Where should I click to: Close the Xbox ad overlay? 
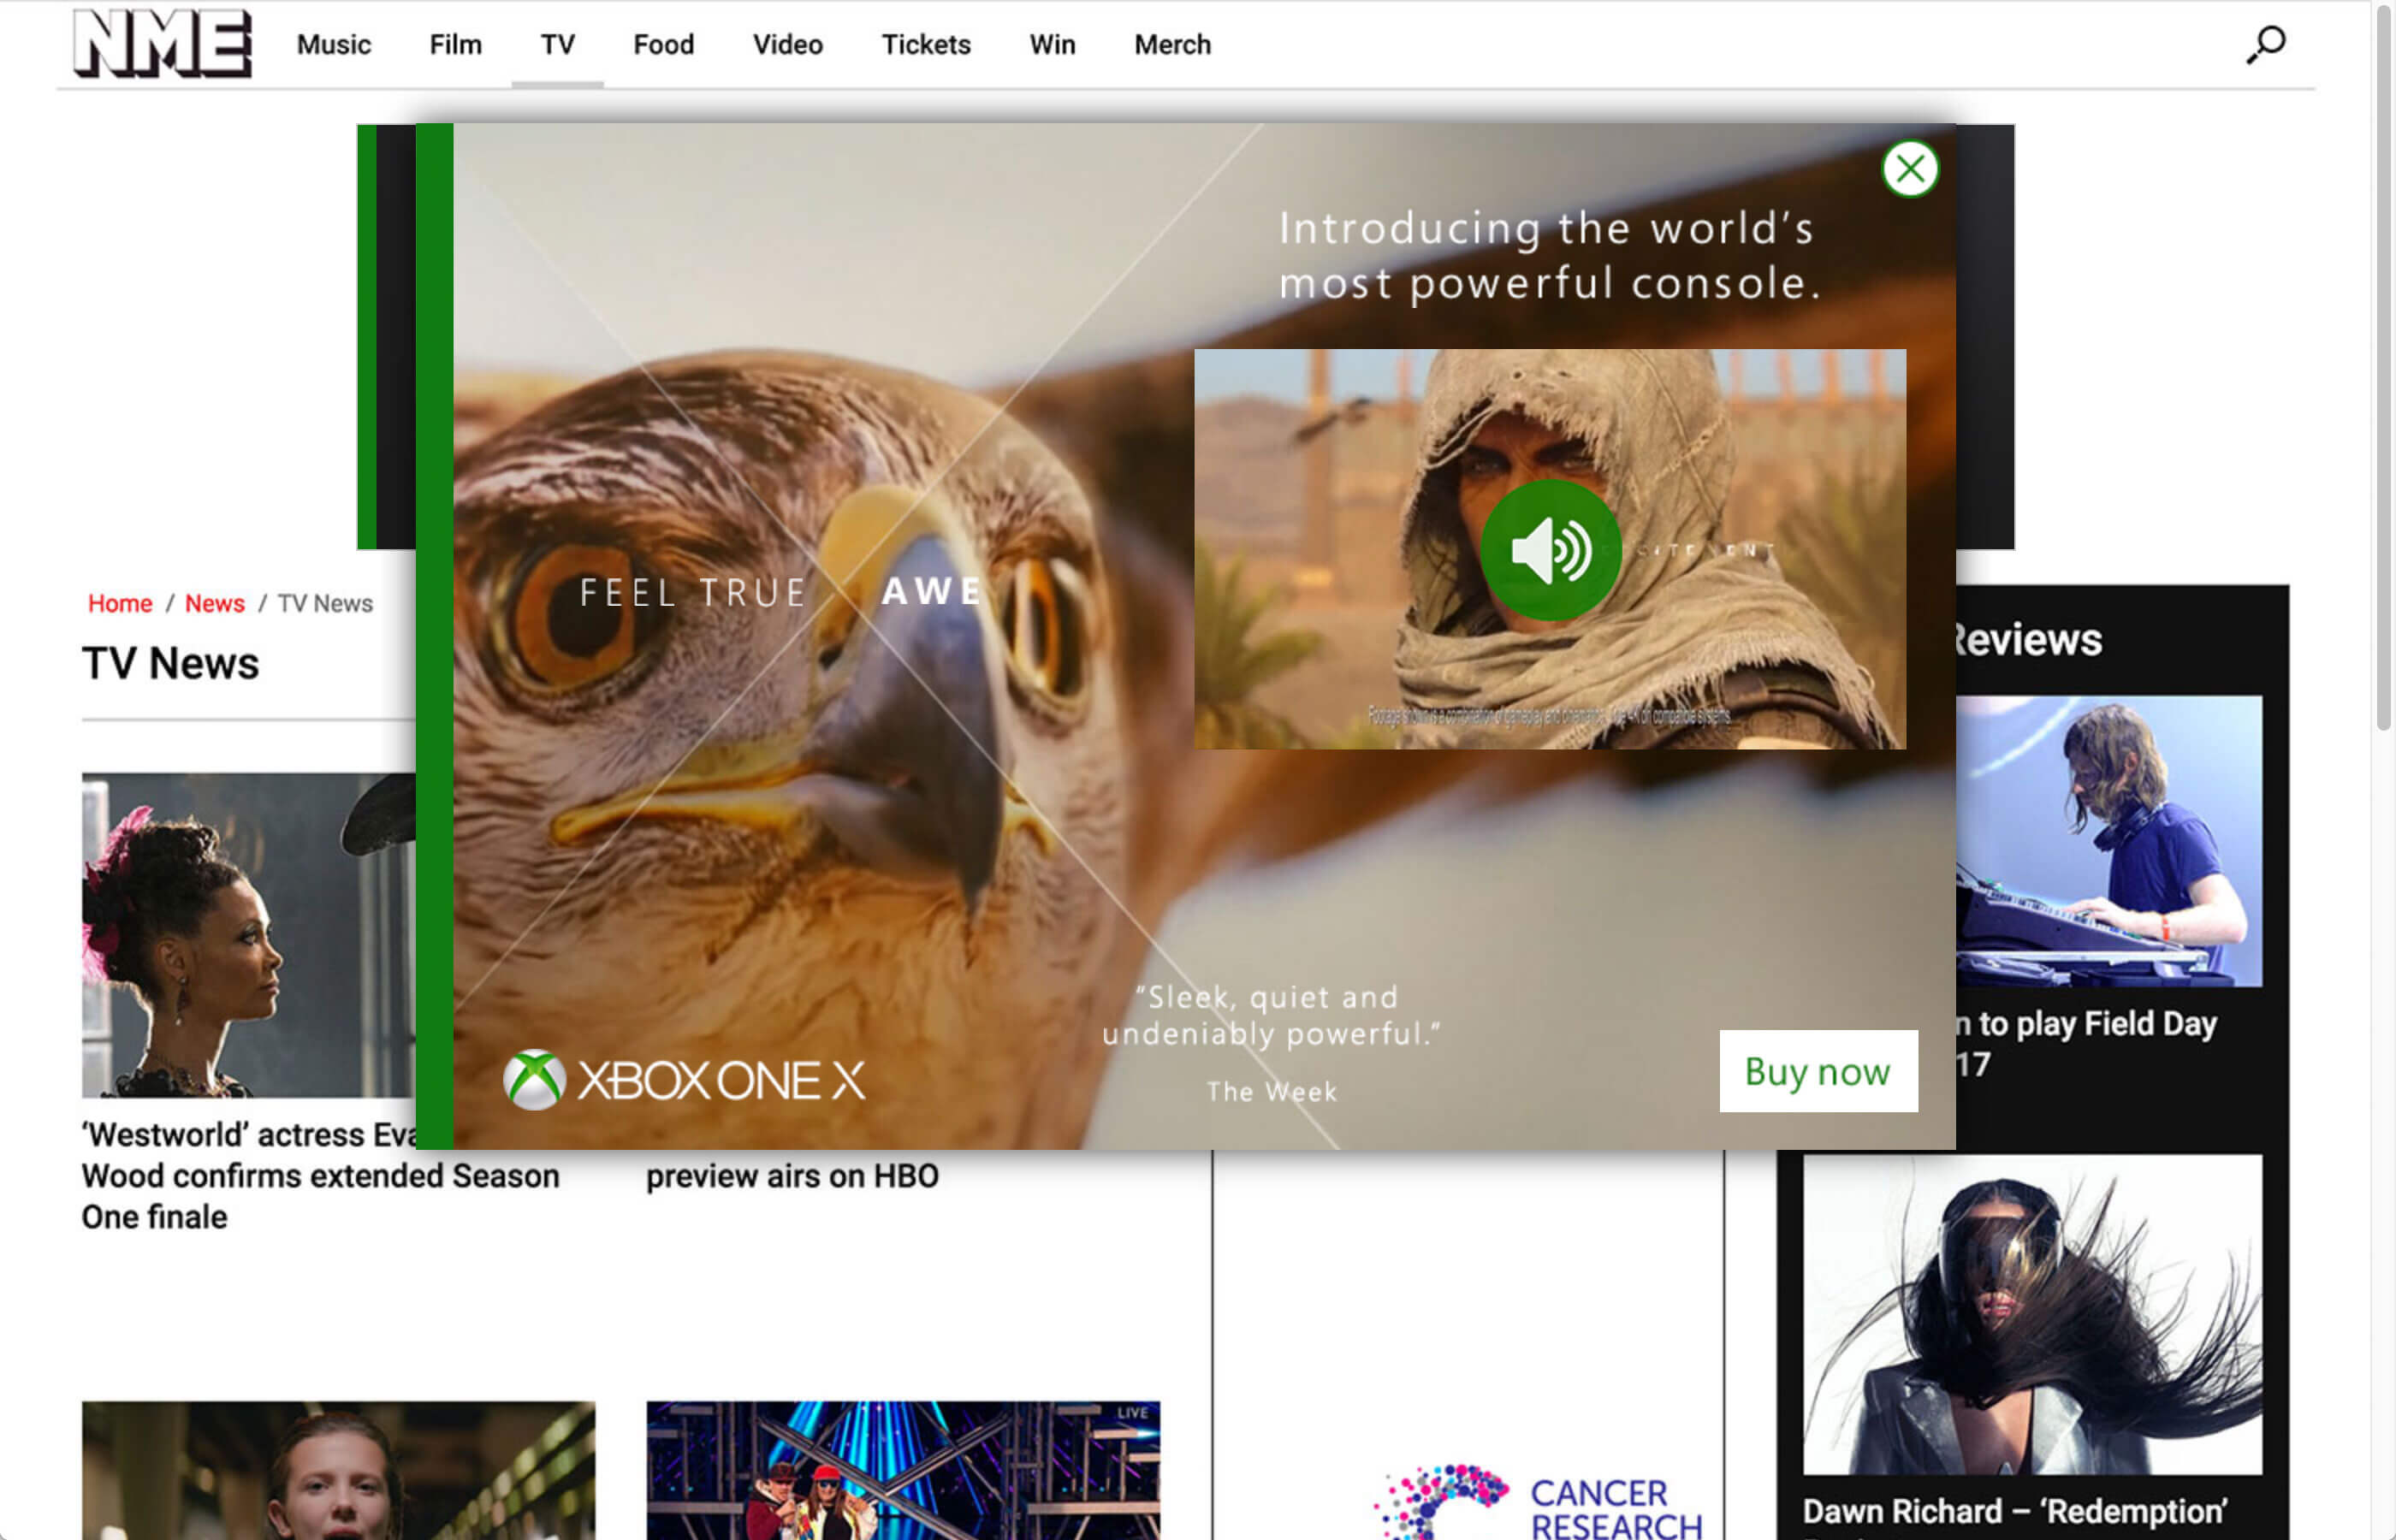click(x=1909, y=169)
